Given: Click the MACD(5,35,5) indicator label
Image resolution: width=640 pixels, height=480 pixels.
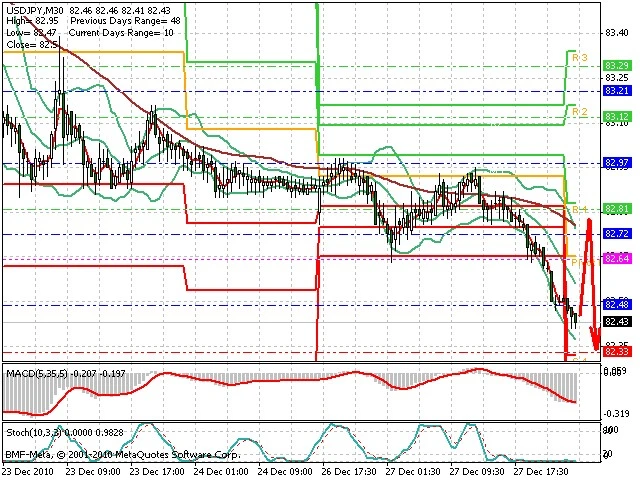Looking at the screenshot, I should (x=37, y=373).
